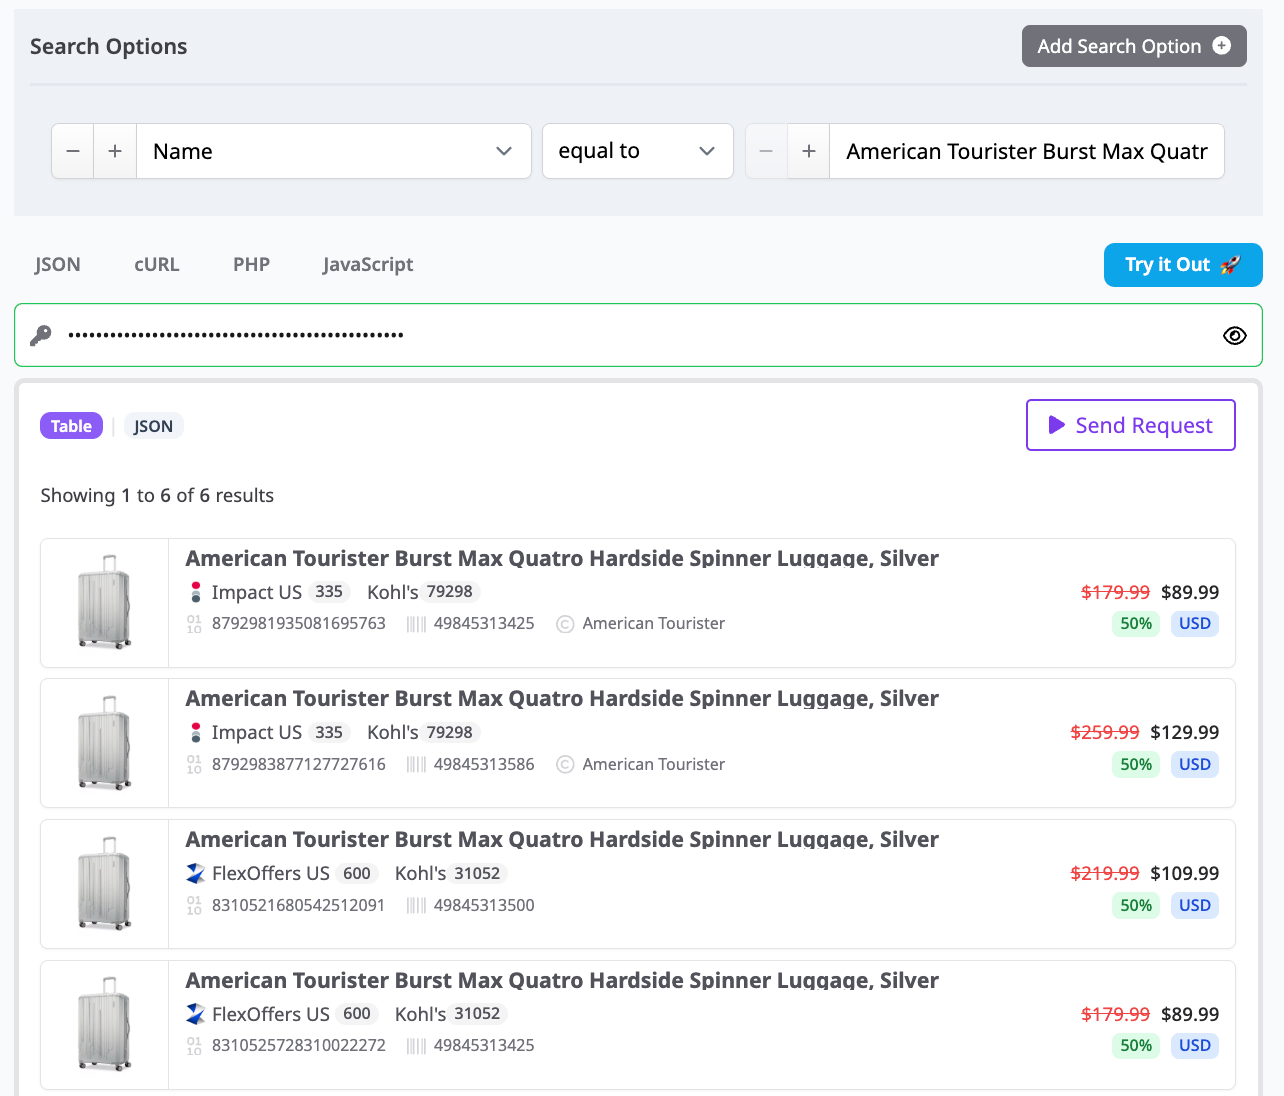Select the Table results view
Viewport: 1284px width, 1096px height.
click(x=71, y=426)
